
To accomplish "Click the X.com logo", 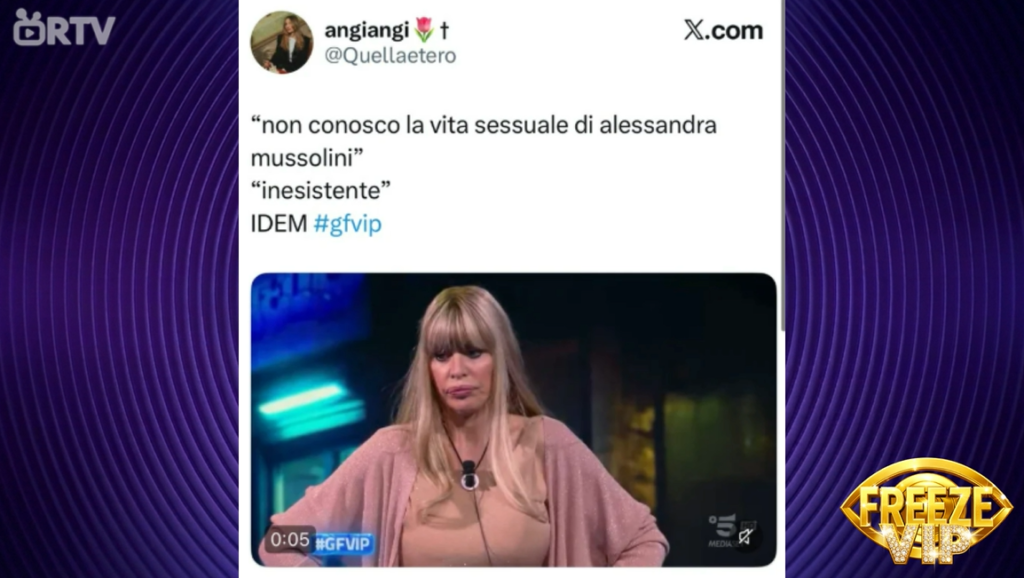I will (723, 30).
